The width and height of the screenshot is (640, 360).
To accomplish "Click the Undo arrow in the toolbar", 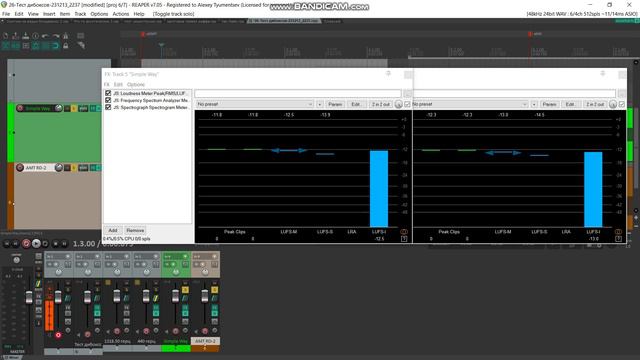I will 45,36.
